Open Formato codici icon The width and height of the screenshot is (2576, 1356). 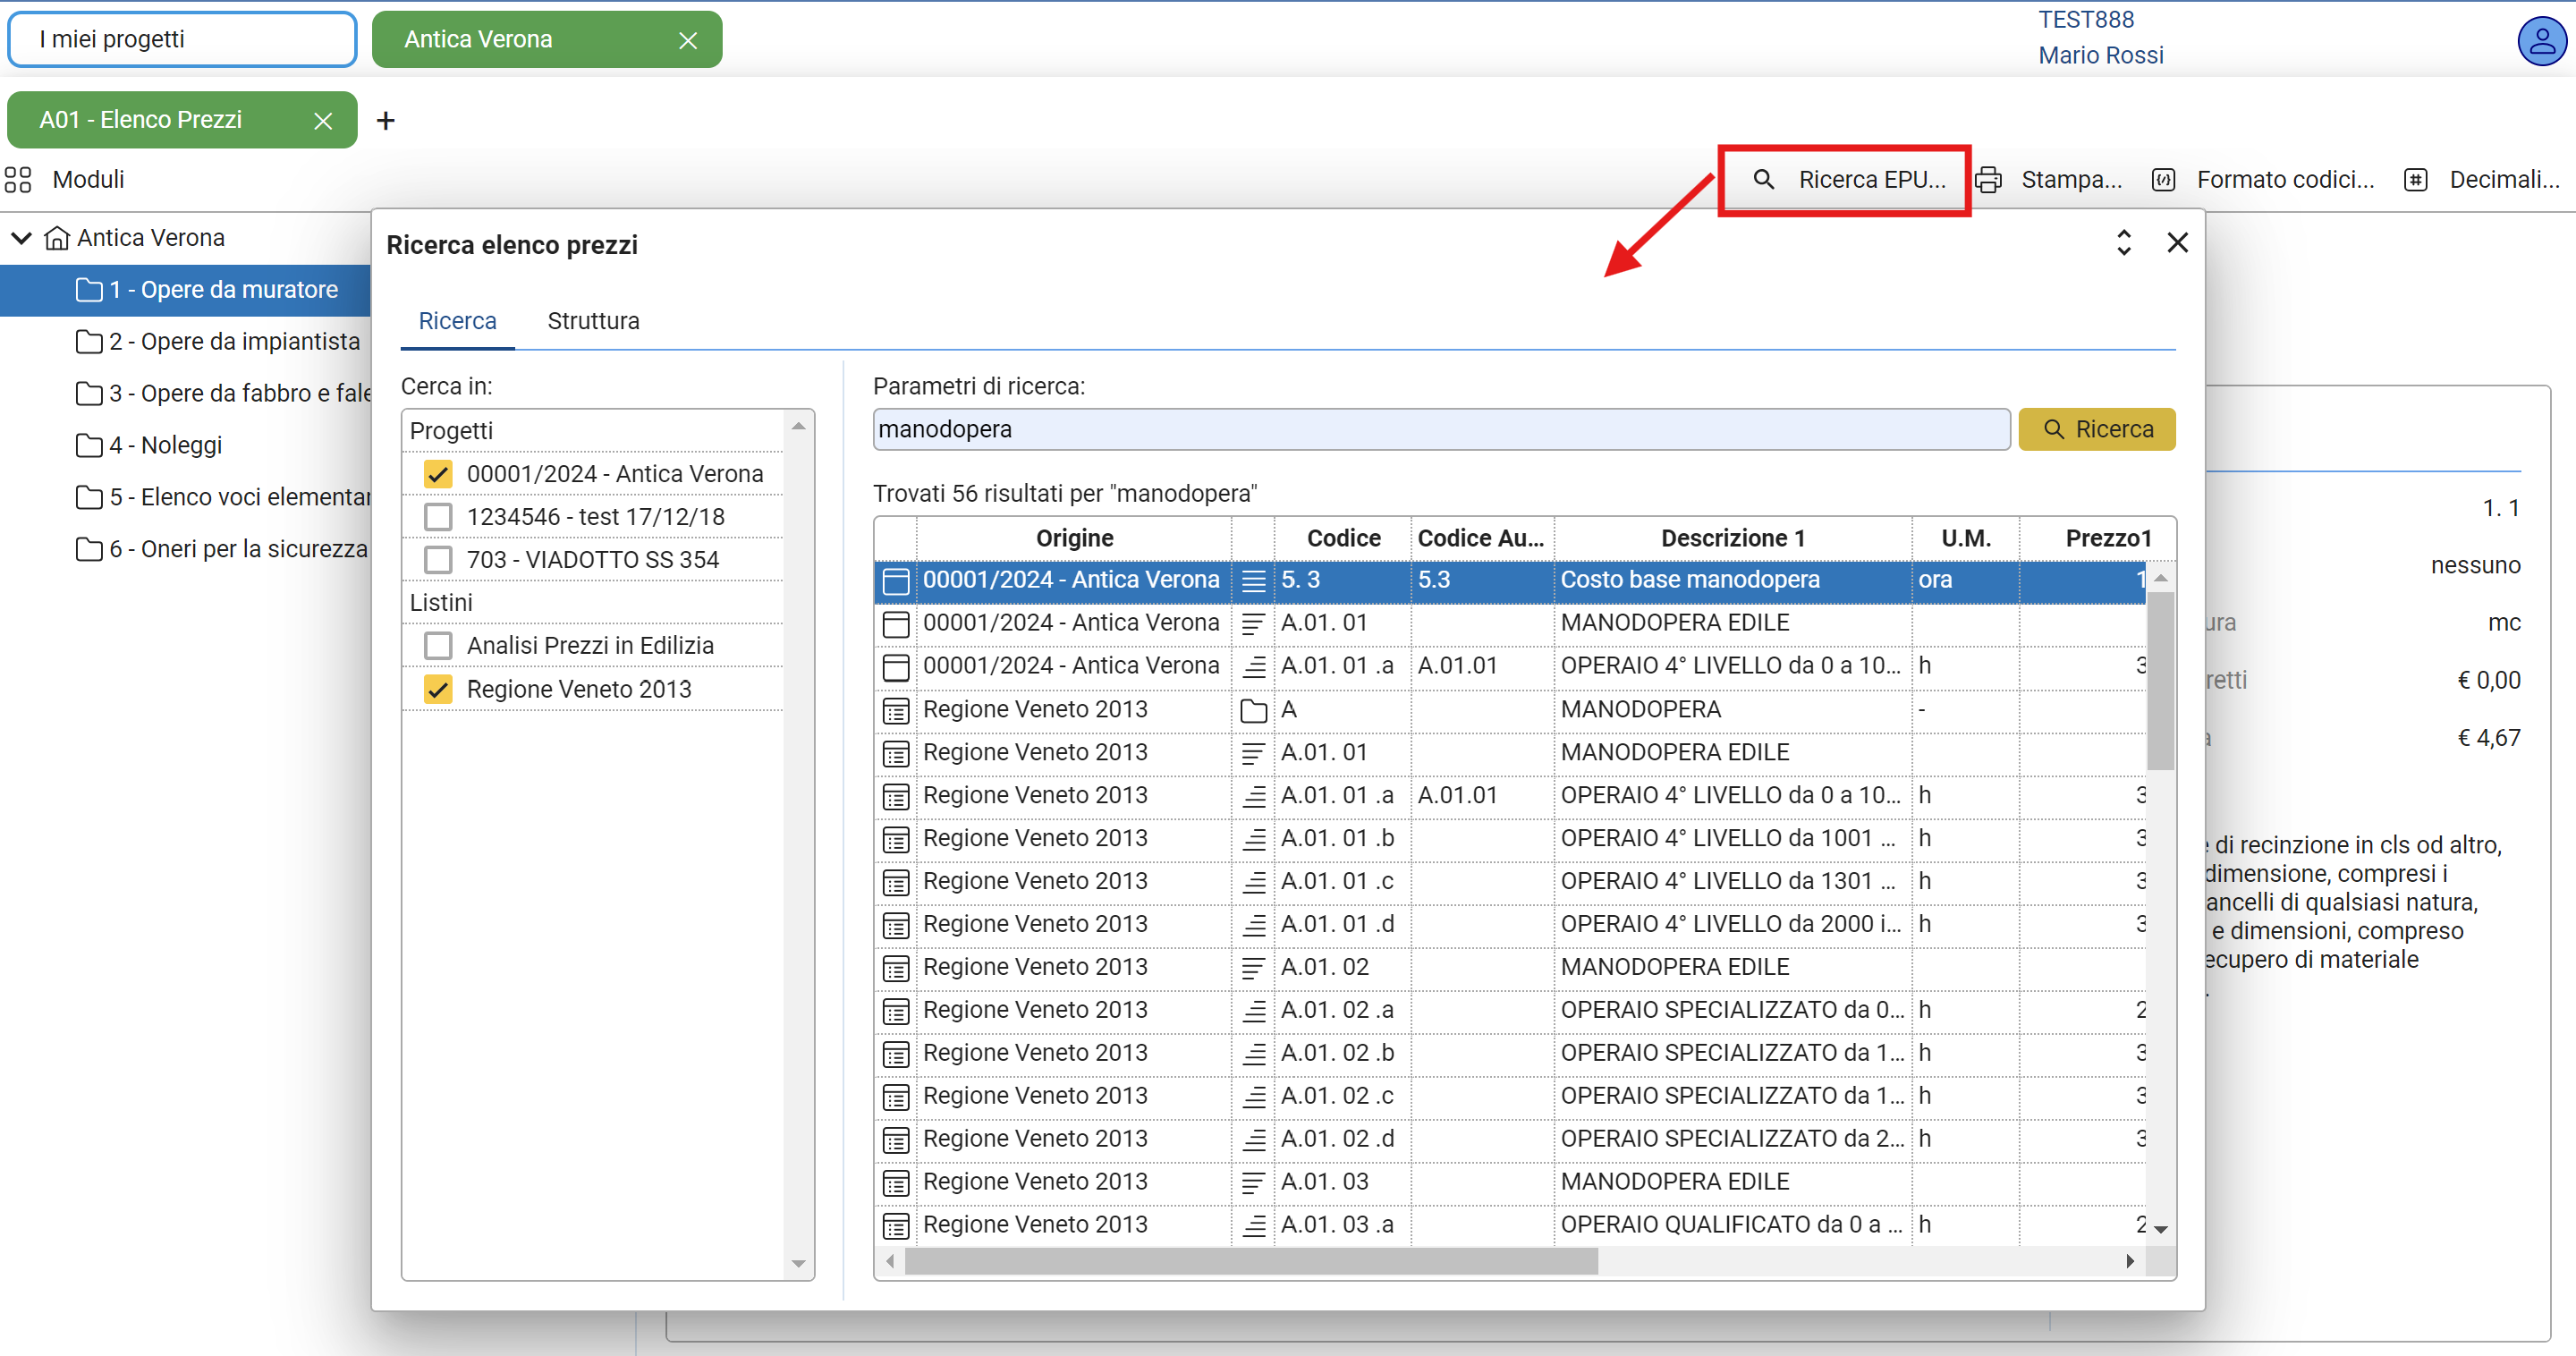[x=2163, y=180]
